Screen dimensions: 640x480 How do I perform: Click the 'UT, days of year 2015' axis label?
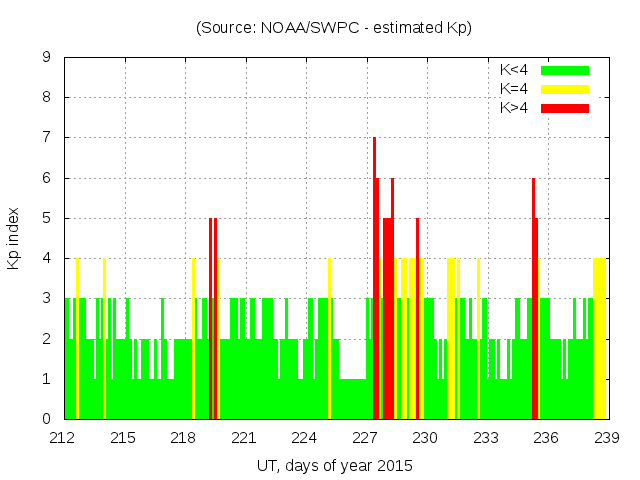click(334, 465)
